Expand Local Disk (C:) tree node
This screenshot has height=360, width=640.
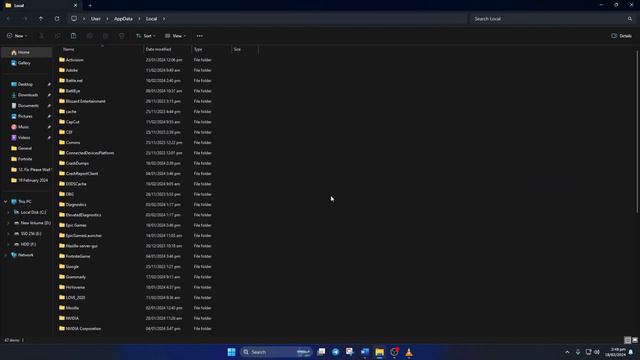pos(9,212)
